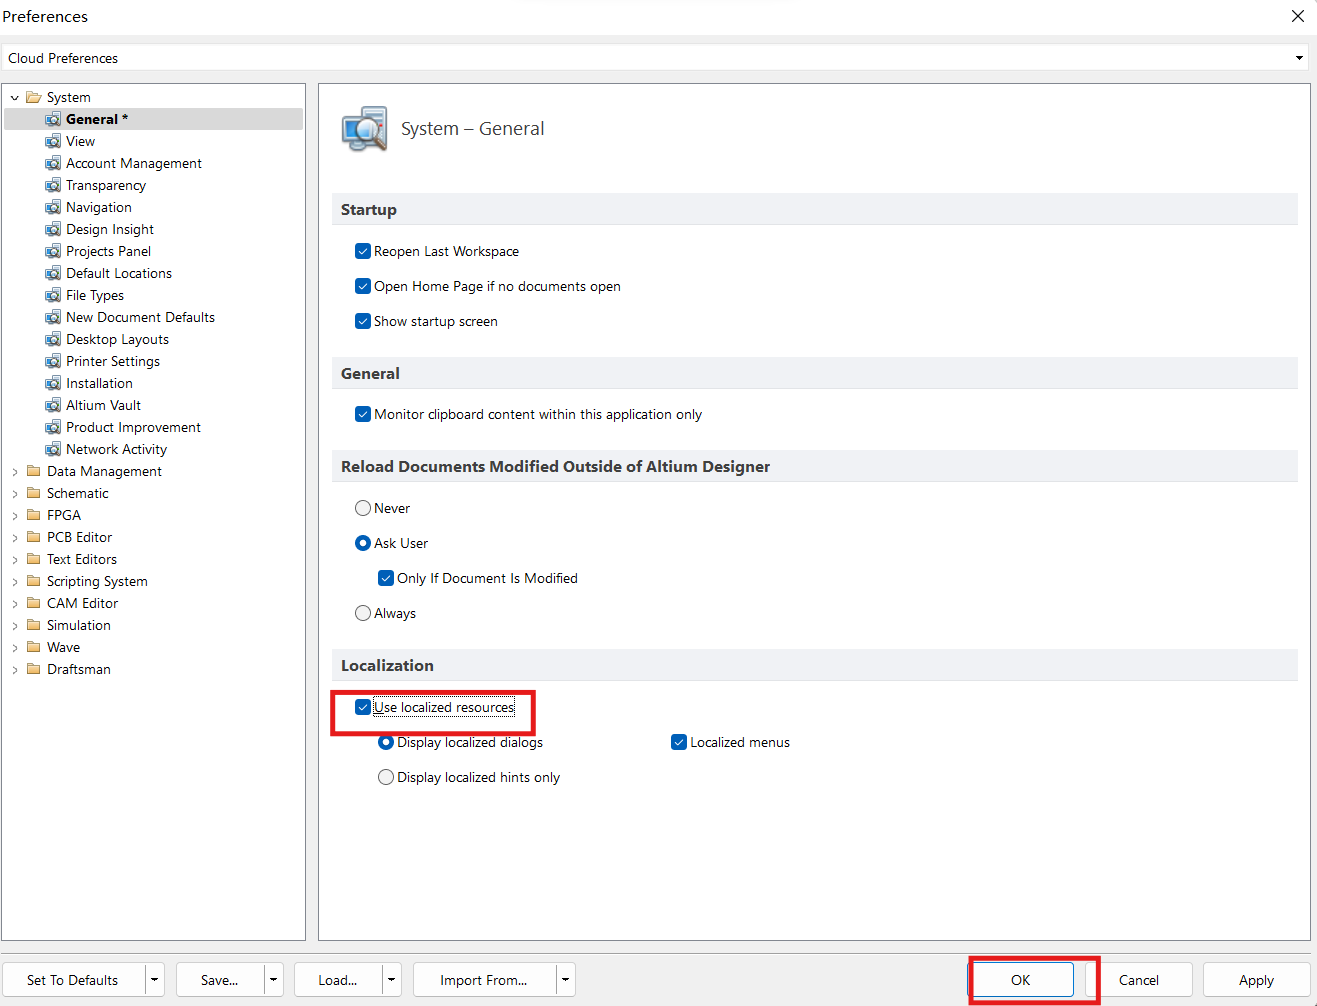
Task: Expand the Data Management node
Action: pos(15,472)
